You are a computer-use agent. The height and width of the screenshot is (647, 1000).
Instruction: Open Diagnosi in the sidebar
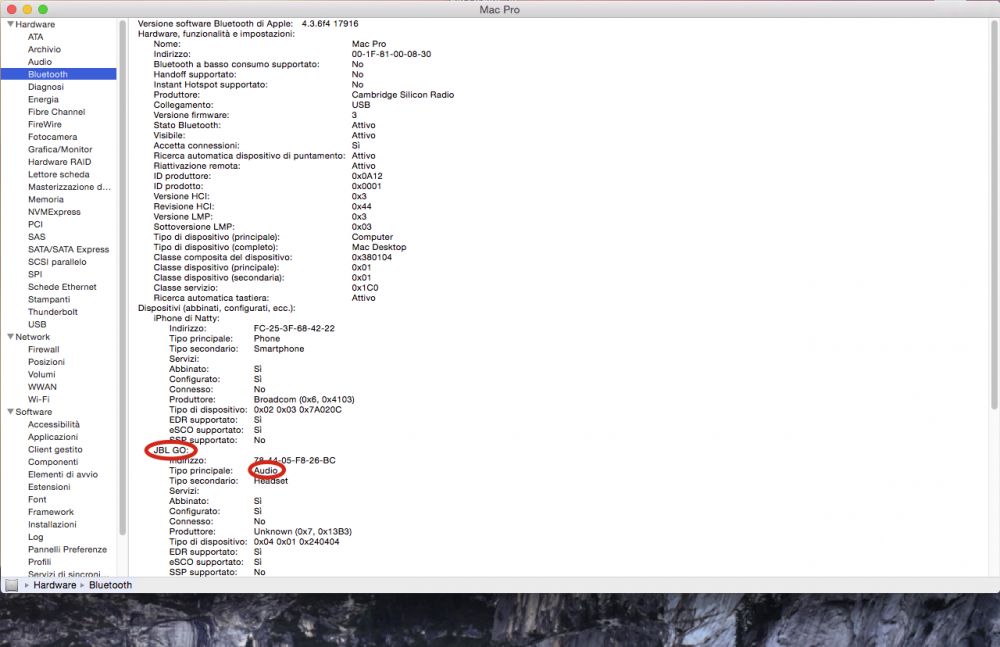[x=45, y=87]
